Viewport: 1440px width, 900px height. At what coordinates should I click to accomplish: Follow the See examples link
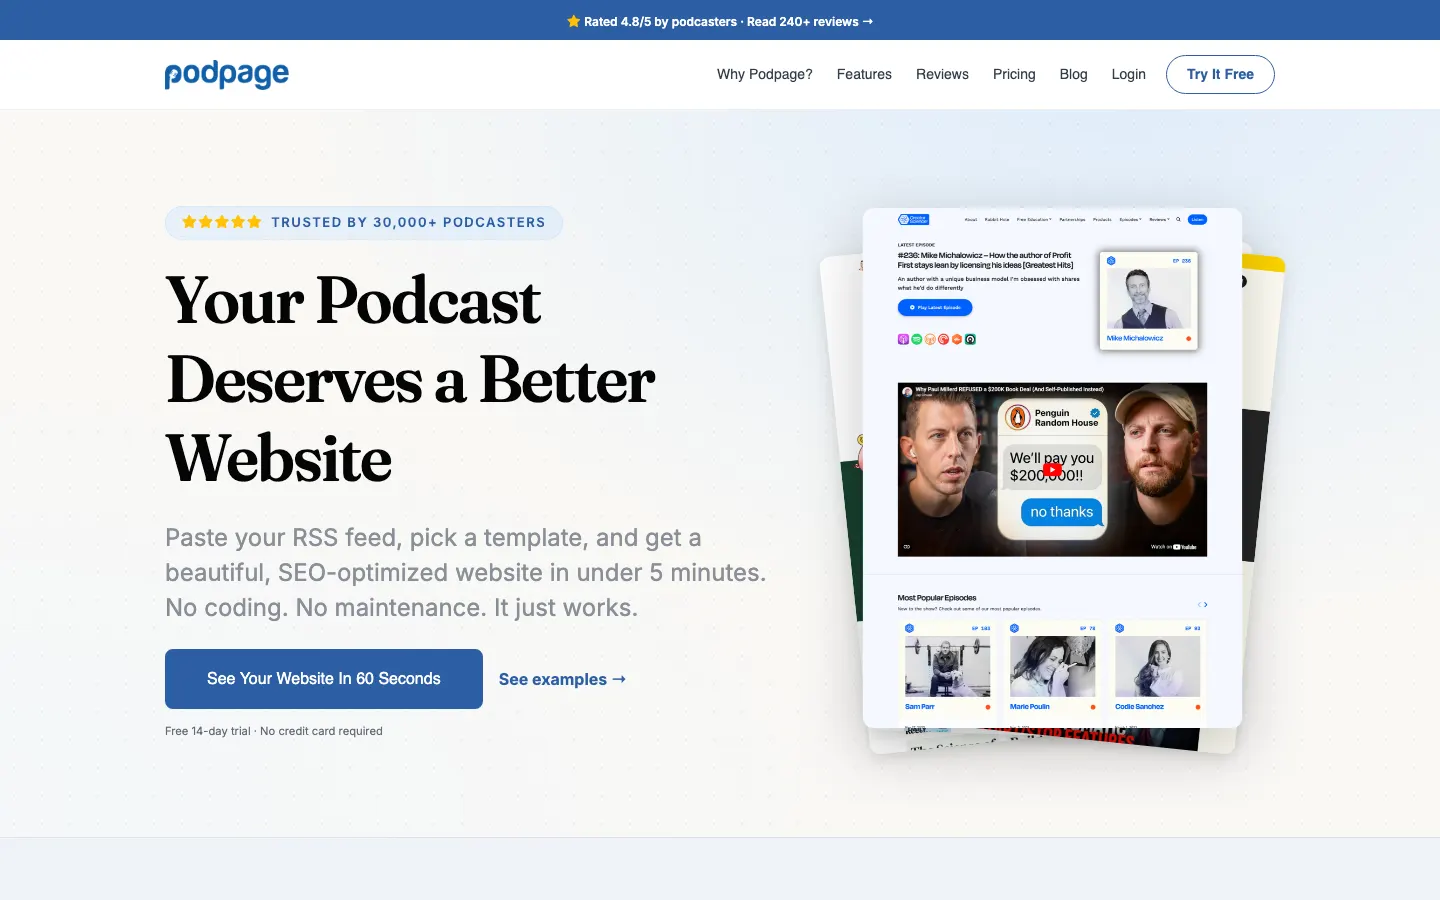(x=562, y=679)
